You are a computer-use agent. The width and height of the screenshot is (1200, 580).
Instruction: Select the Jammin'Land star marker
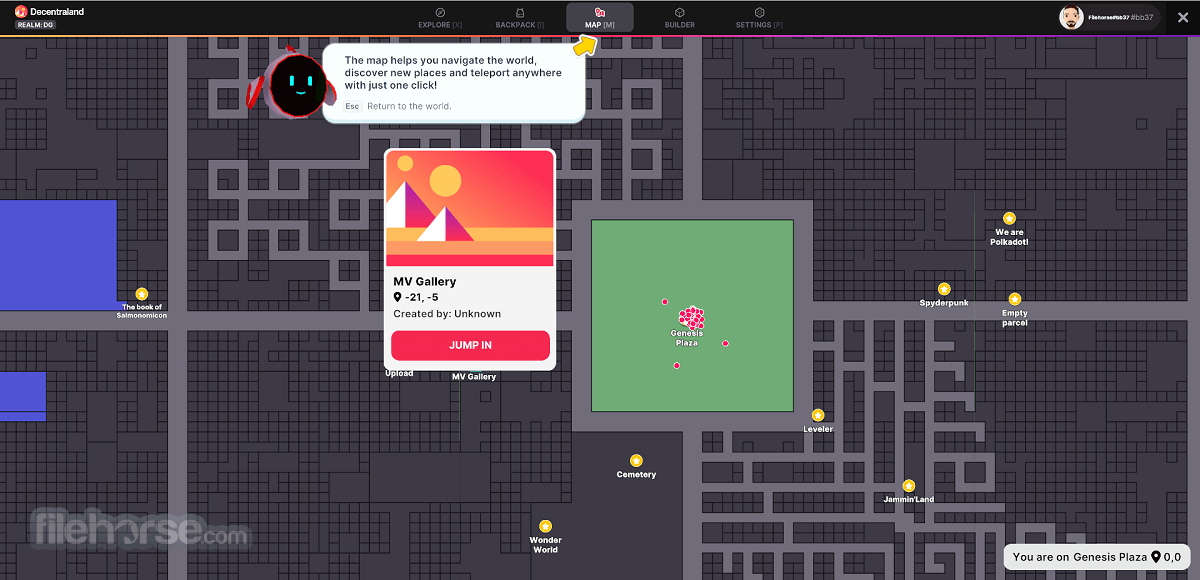909,486
